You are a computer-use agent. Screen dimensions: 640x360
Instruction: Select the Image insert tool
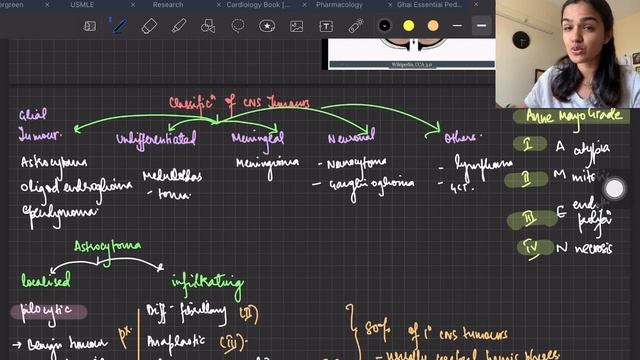296,26
